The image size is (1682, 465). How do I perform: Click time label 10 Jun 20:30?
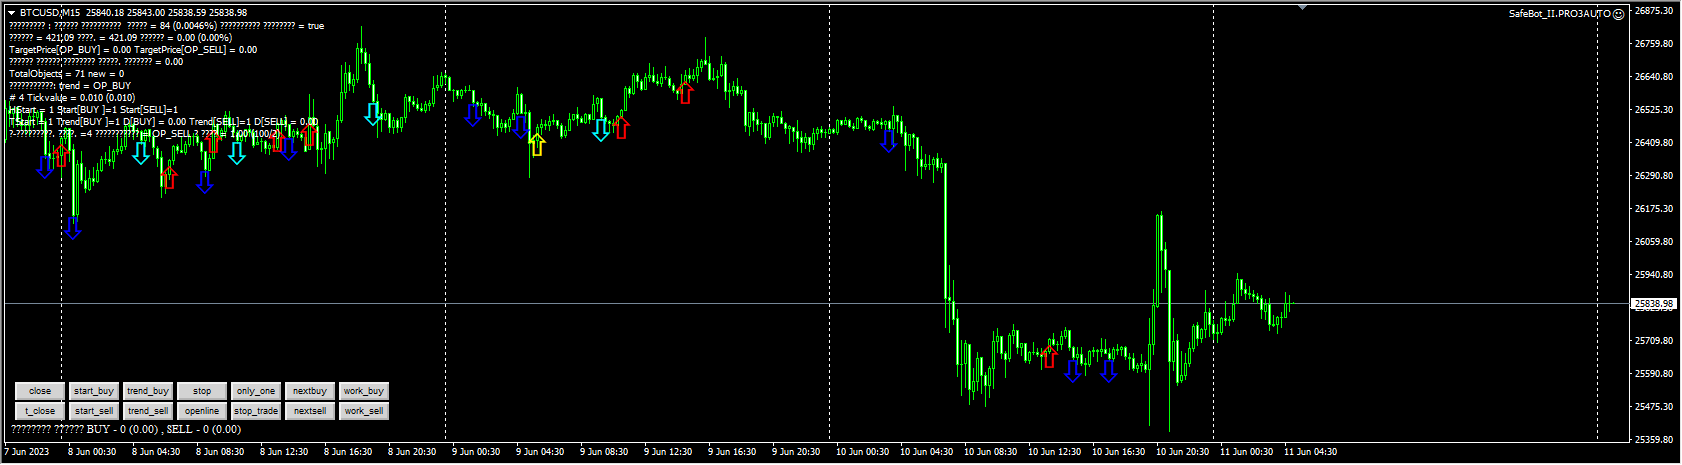point(1182,452)
